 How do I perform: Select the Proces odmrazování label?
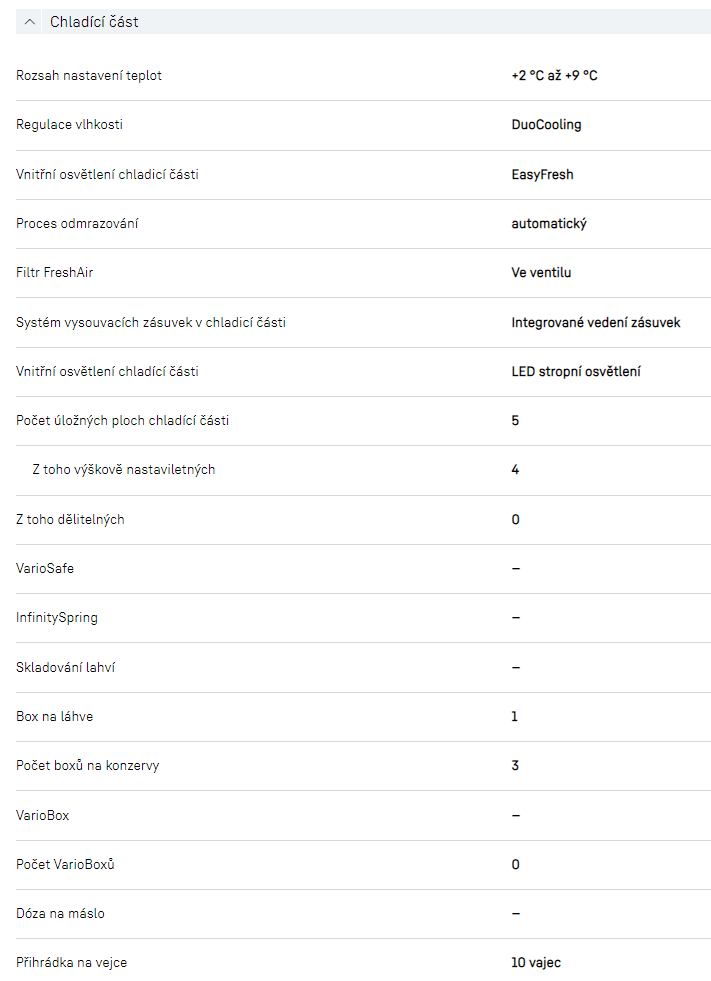77,223
